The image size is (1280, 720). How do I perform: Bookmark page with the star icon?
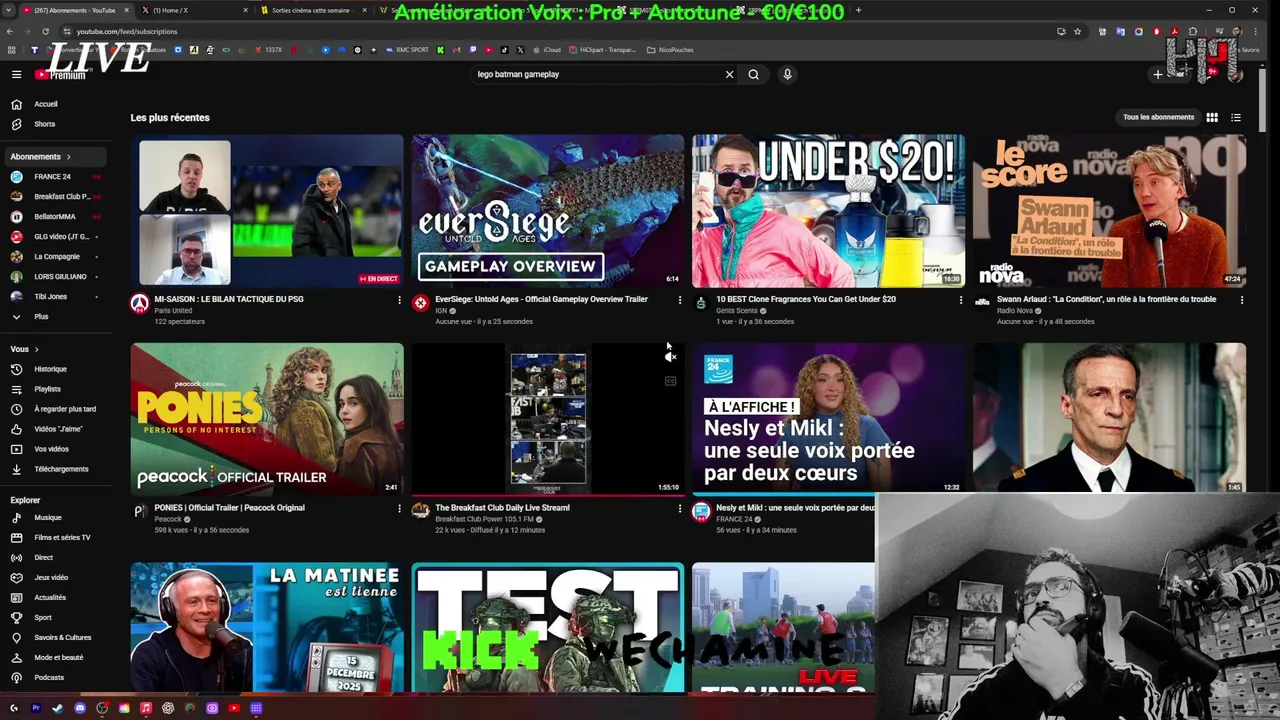pyautogui.click(x=1077, y=31)
